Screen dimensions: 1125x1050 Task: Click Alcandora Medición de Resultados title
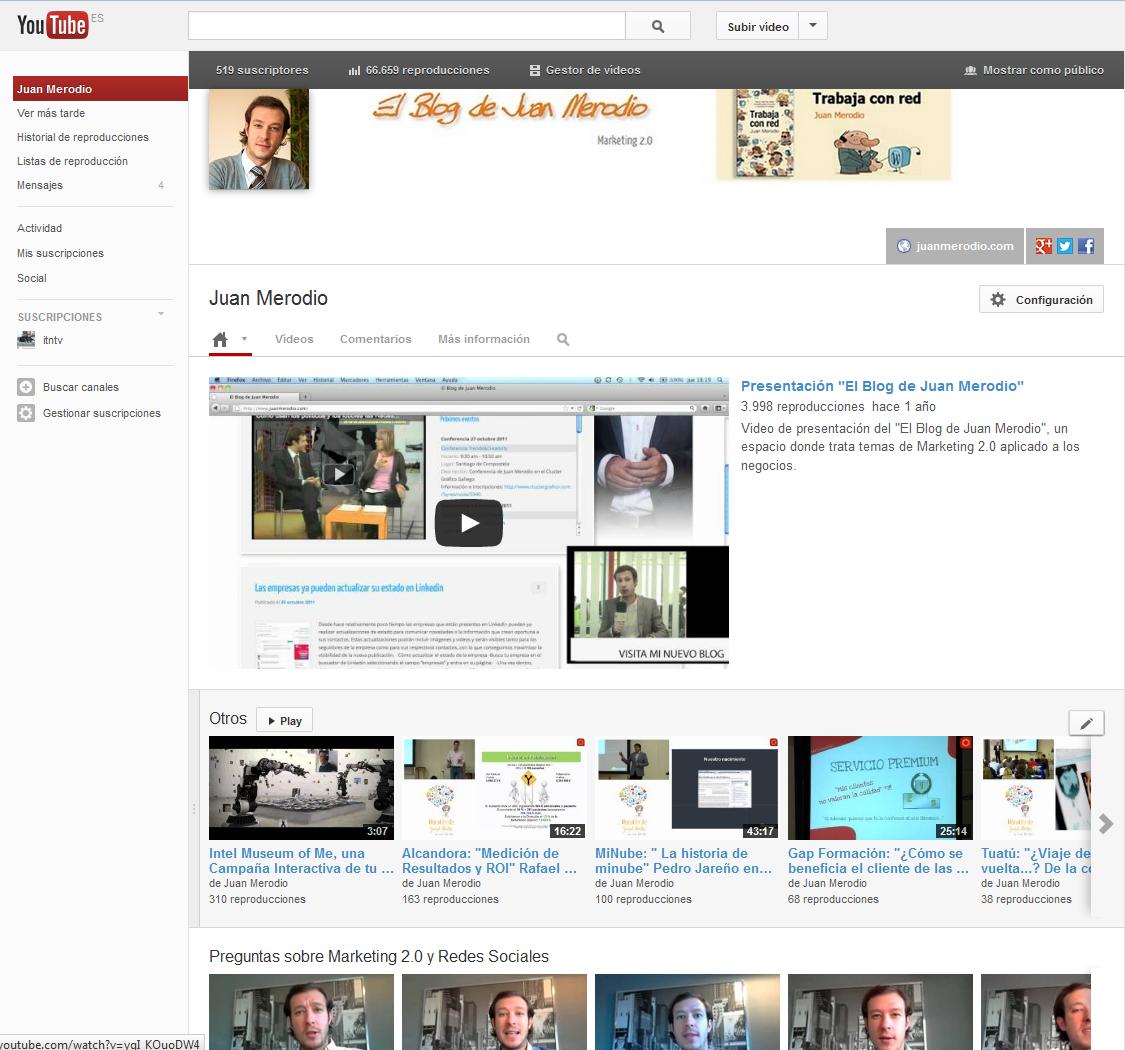click(489, 861)
